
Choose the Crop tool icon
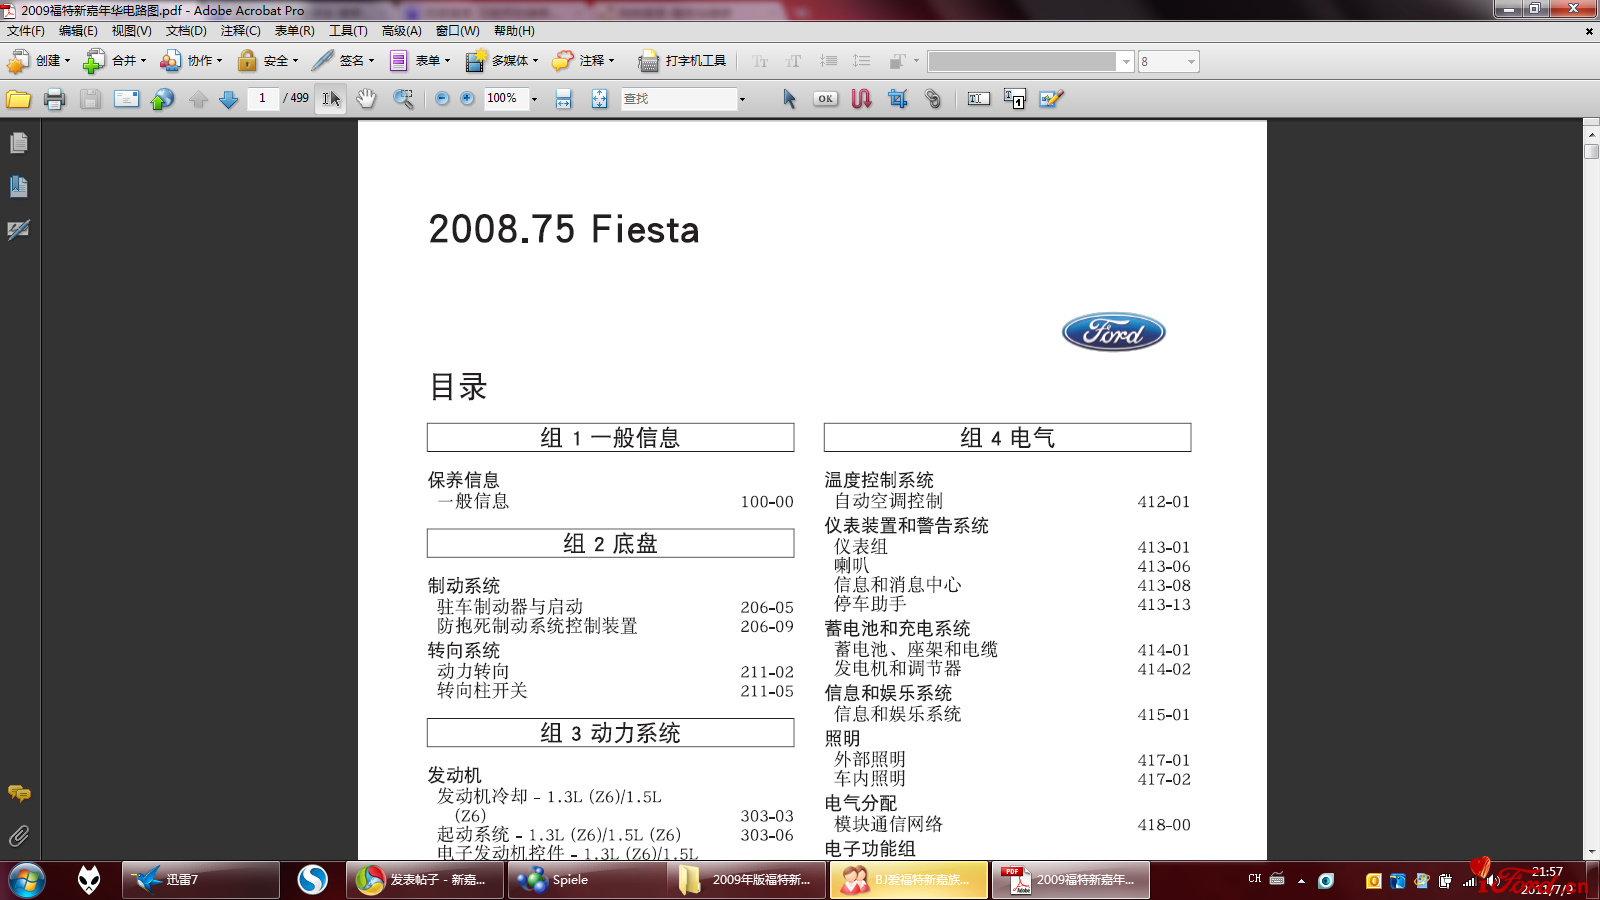pos(897,99)
